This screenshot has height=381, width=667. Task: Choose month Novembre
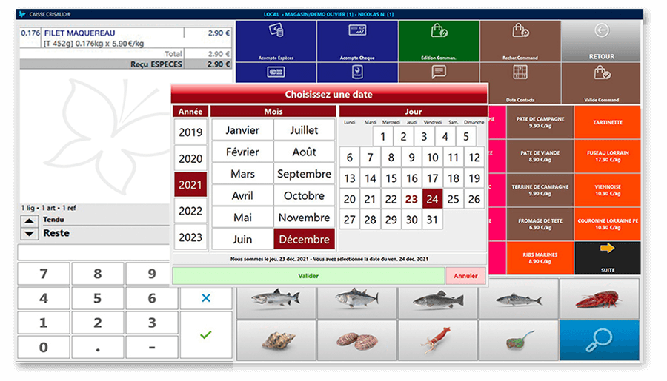point(304,217)
